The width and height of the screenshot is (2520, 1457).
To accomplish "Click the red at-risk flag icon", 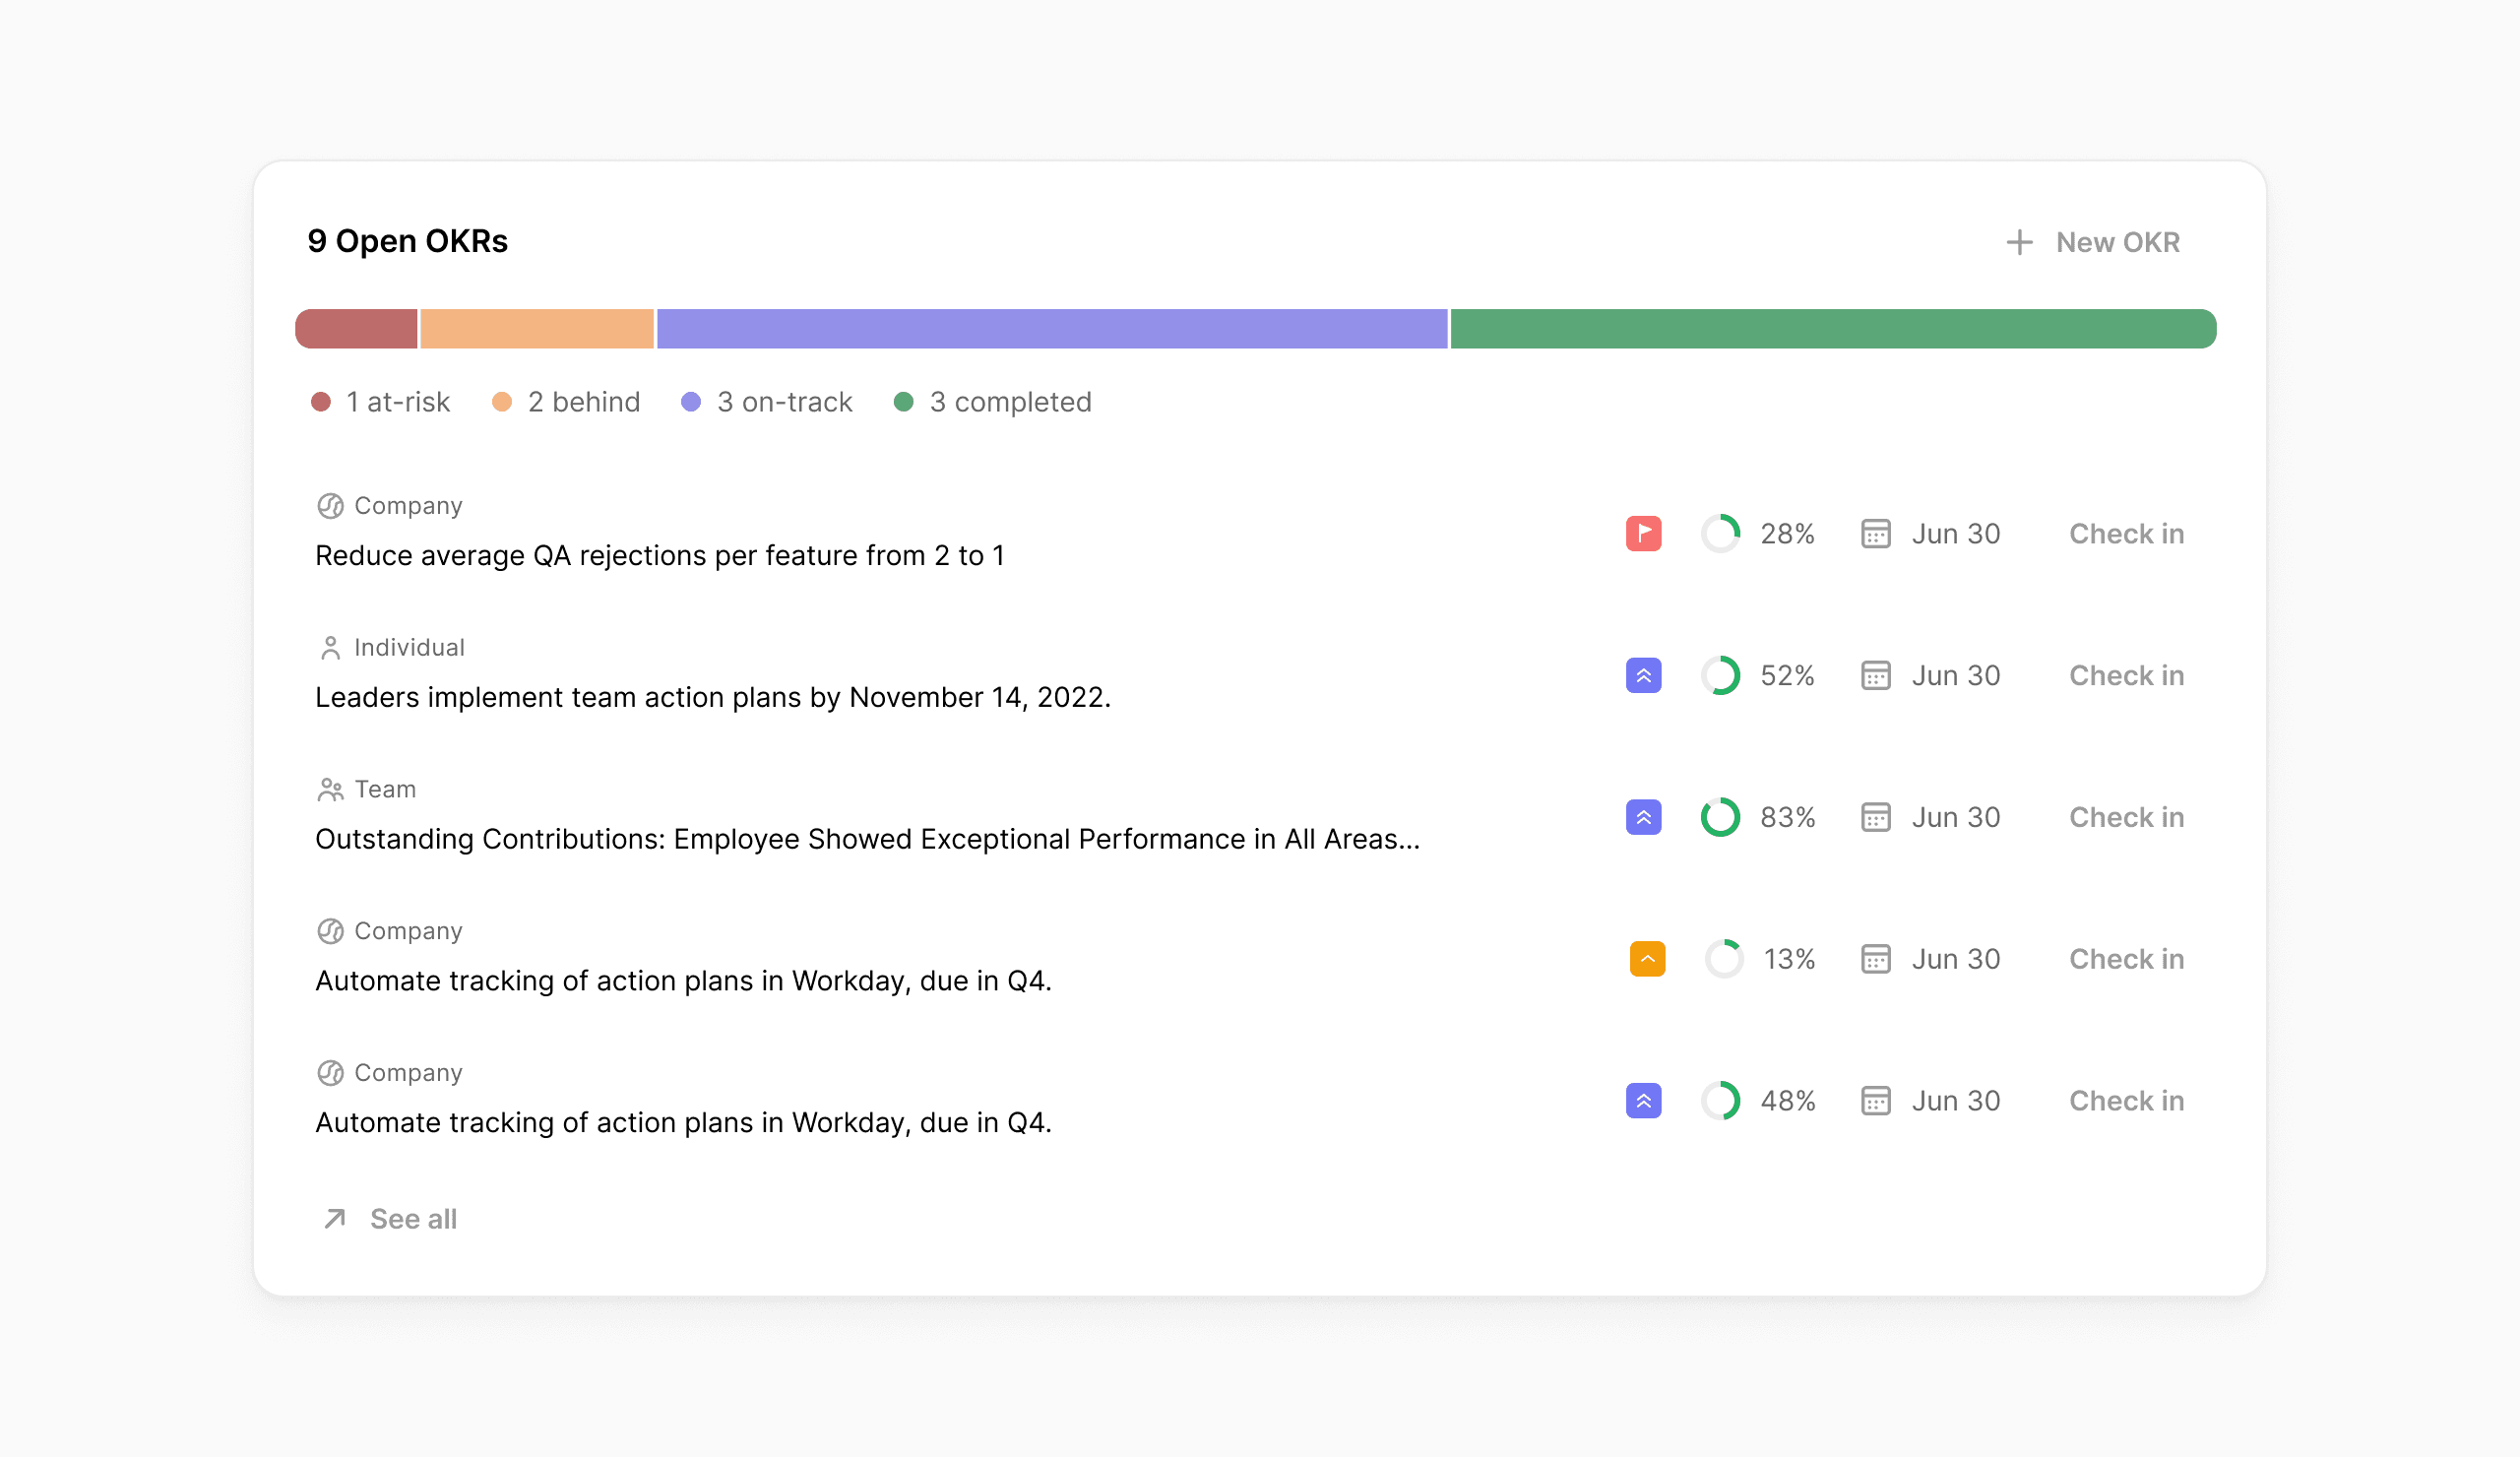I will [1643, 534].
